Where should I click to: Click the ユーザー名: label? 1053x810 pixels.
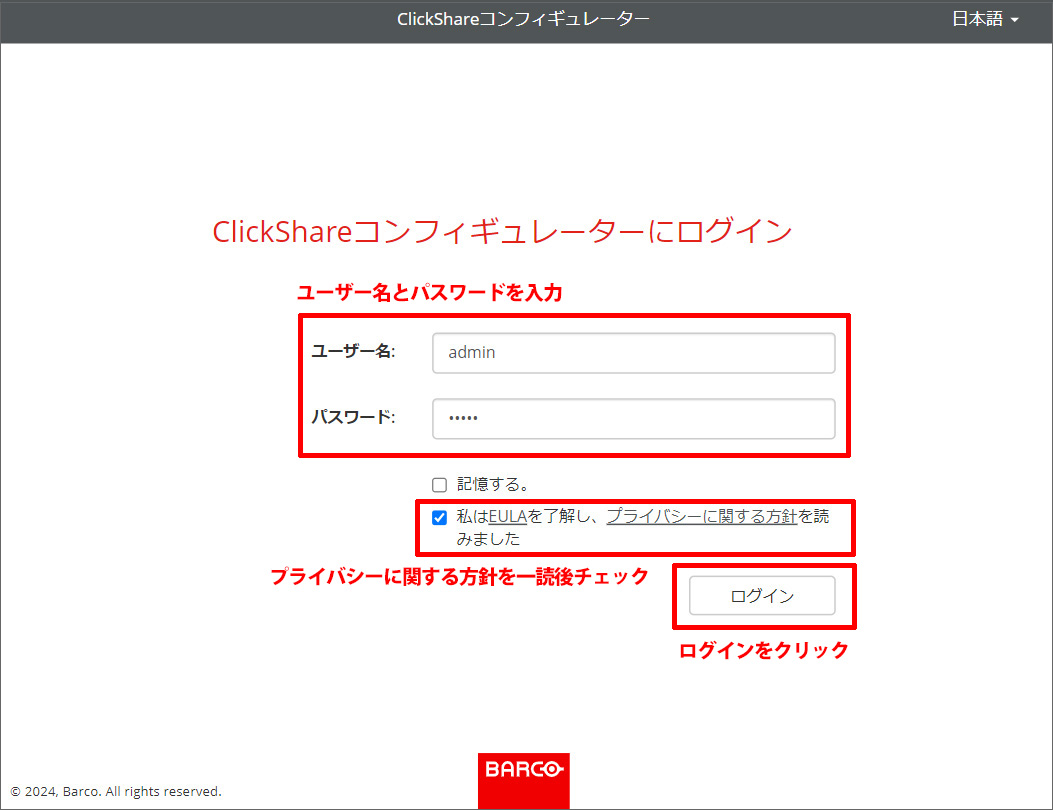coord(353,351)
